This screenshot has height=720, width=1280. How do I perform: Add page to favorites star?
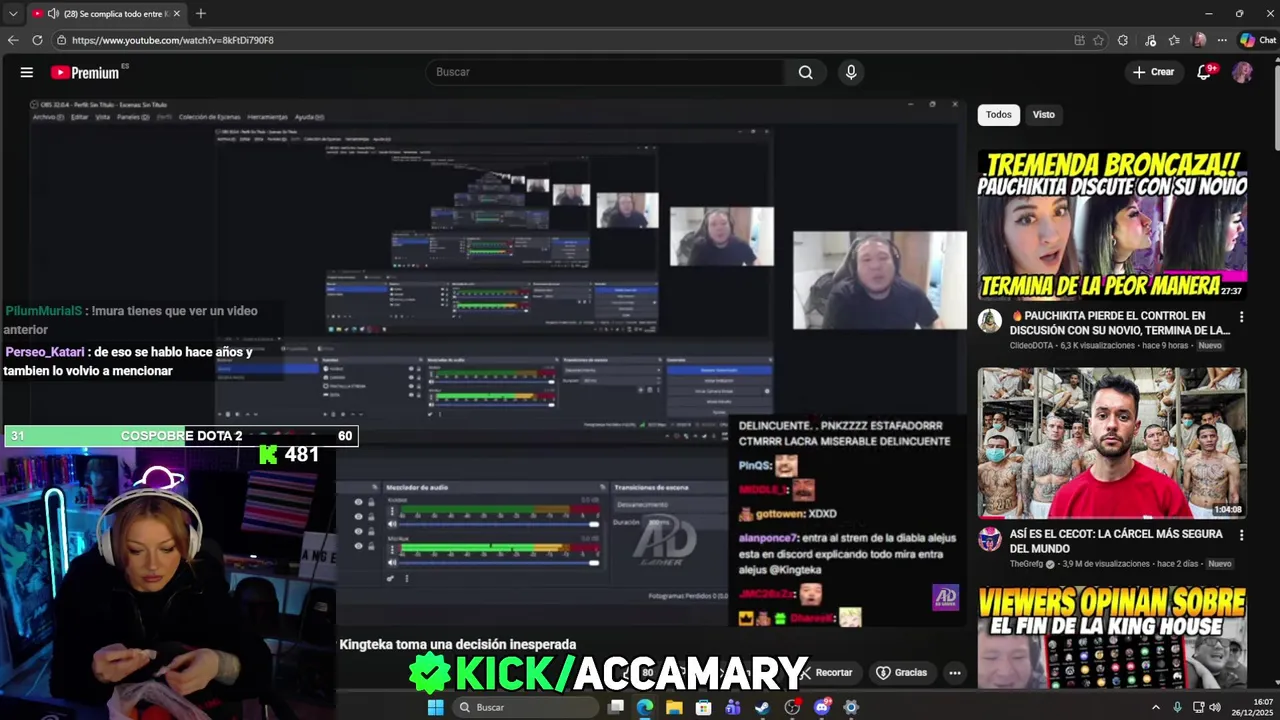[1098, 40]
